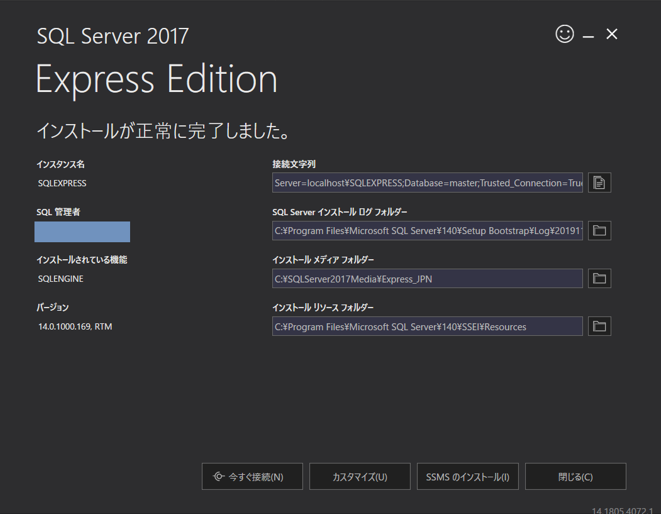Select the connection string text field

click(427, 183)
